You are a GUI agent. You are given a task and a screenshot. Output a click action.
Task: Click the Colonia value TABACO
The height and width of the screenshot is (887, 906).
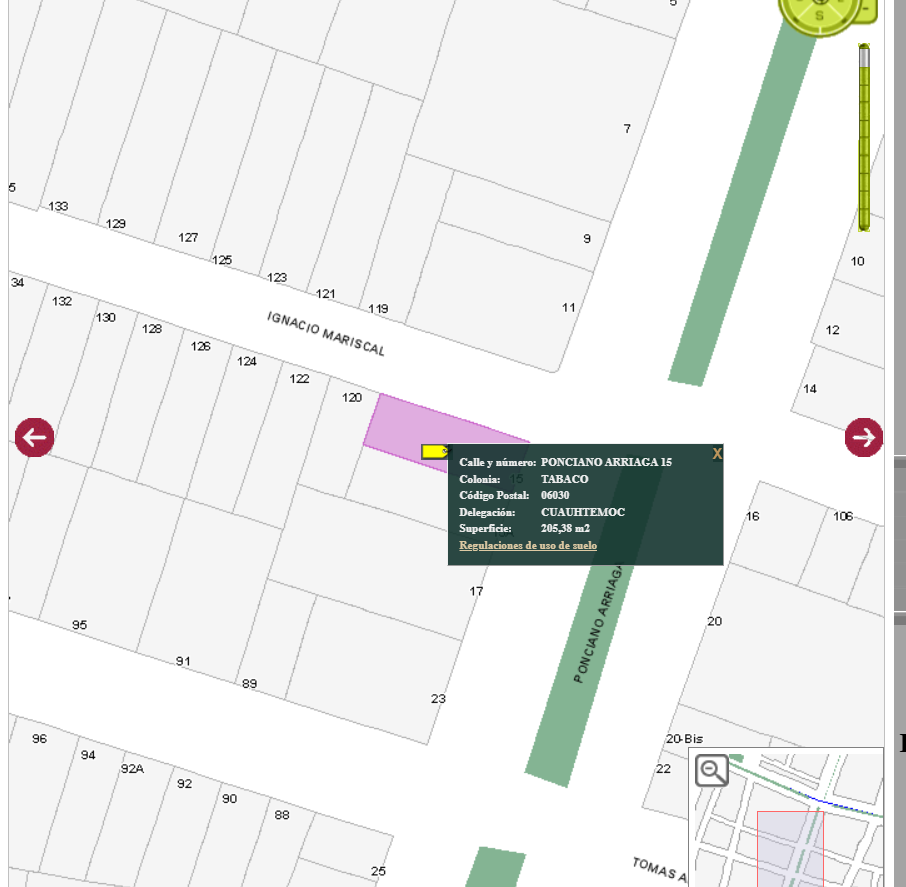[x=565, y=479]
